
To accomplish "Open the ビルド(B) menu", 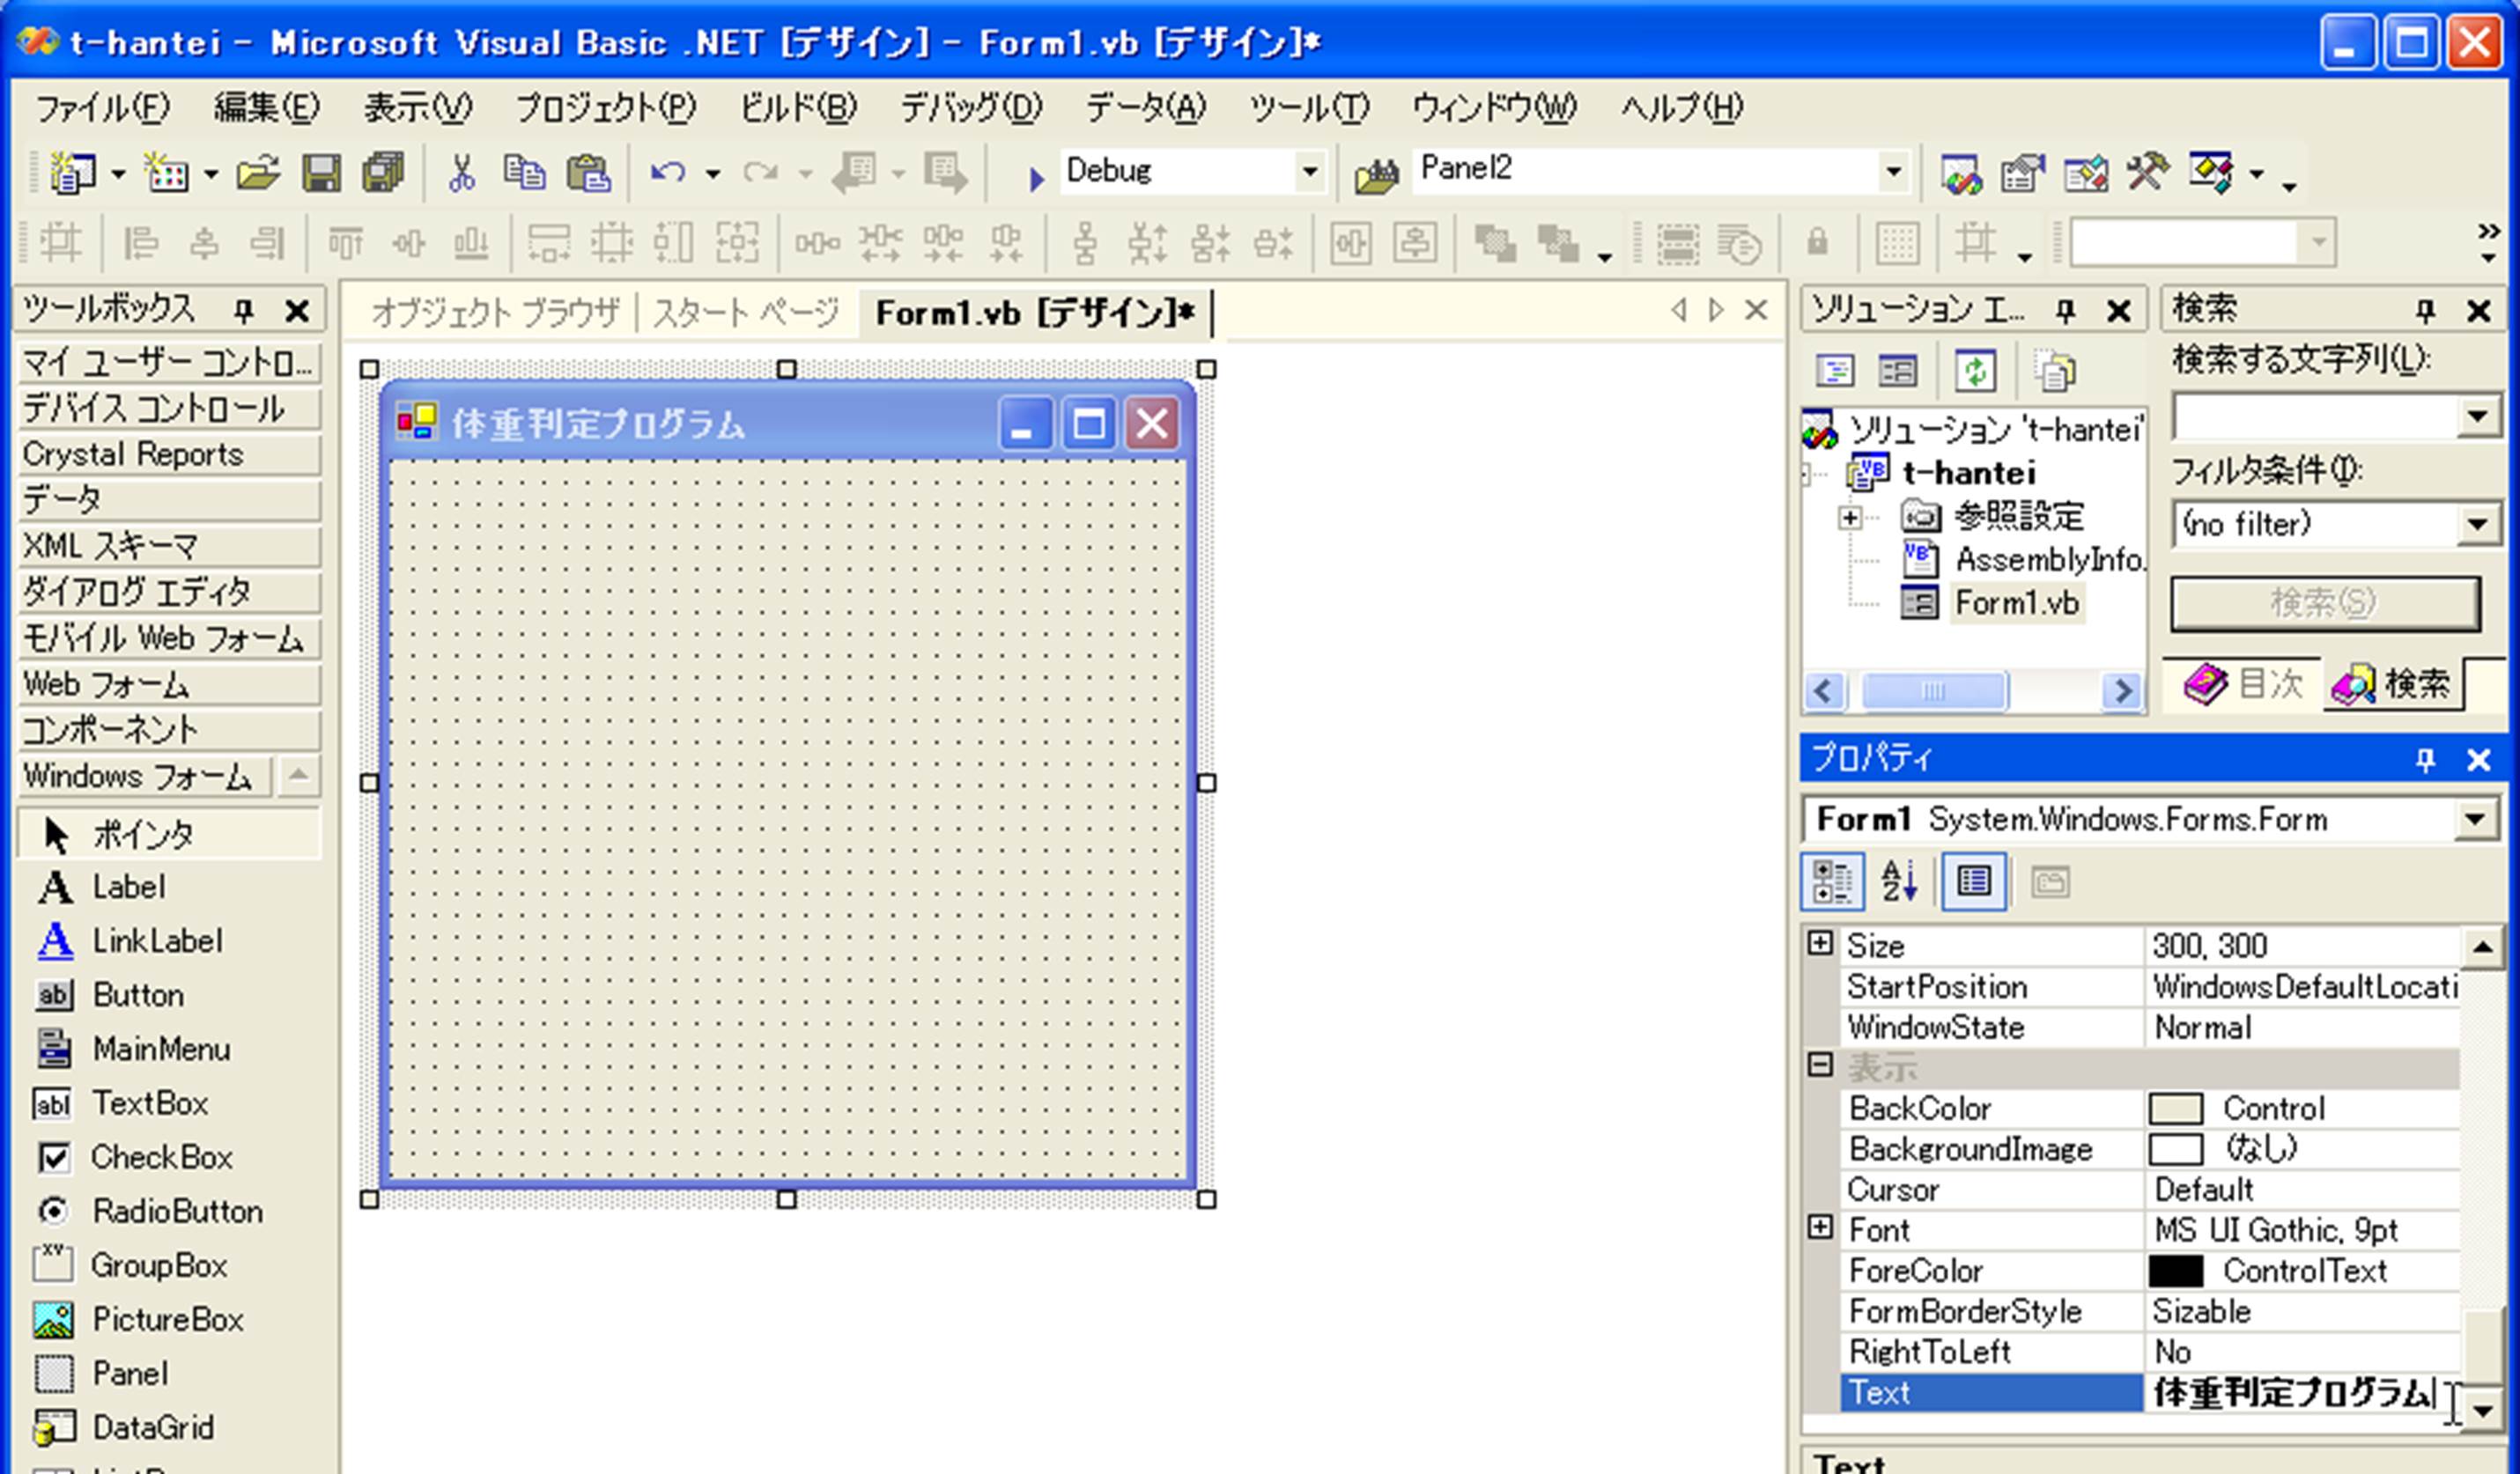I will point(797,107).
